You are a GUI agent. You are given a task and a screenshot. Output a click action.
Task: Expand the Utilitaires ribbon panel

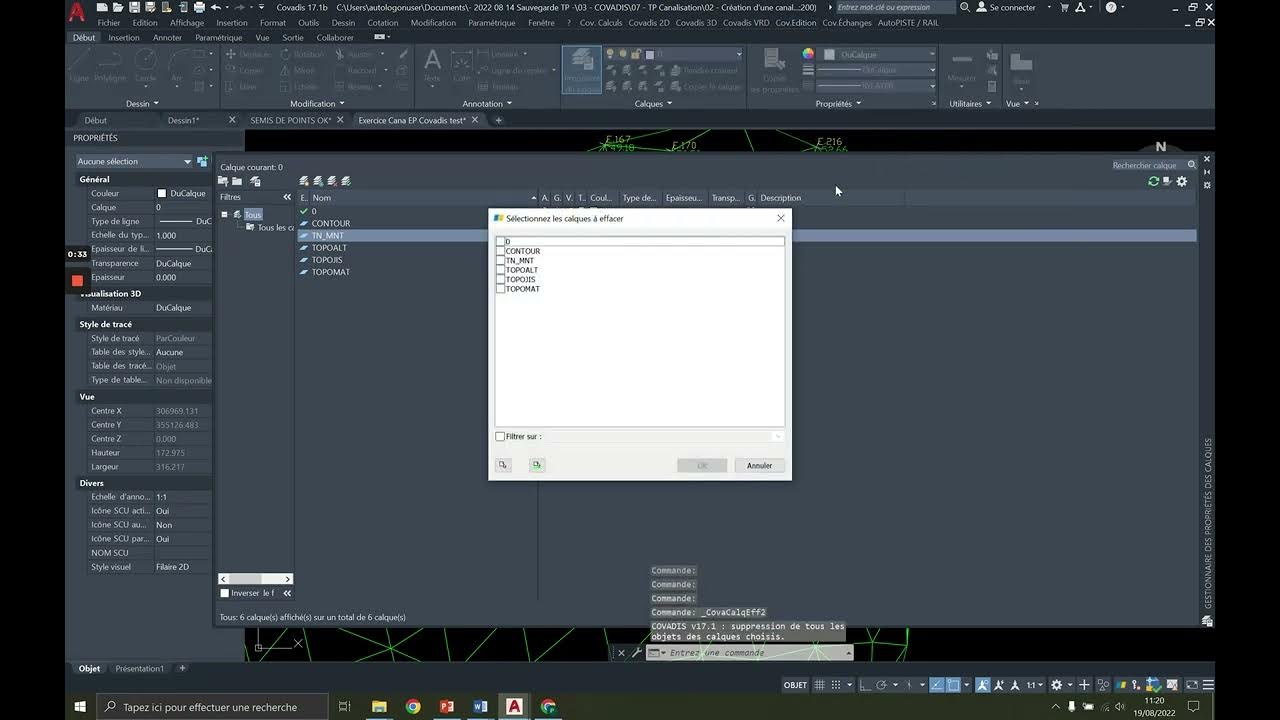point(970,103)
